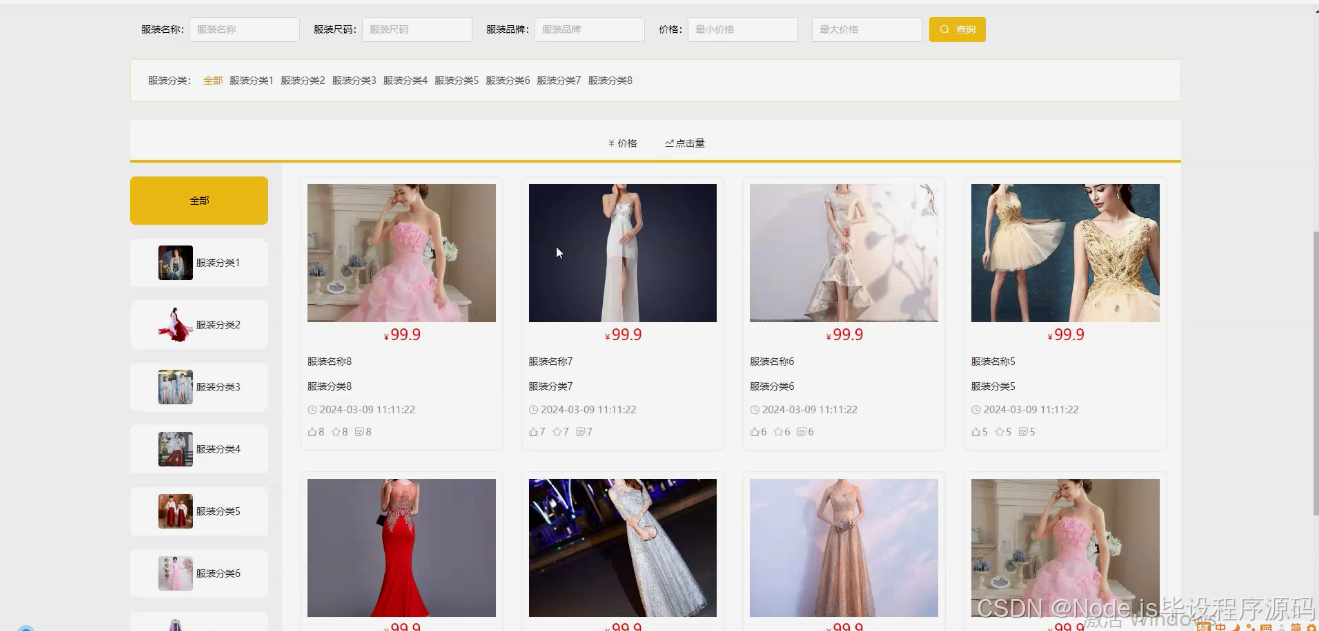Click the comment icon on 服装名称6 card
The height and width of the screenshot is (631, 1319).
click(x=802, y=432)
